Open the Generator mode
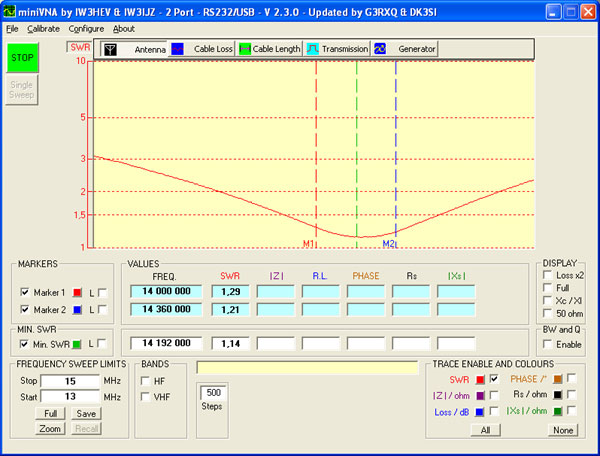The width and height of the screenshot is (600, 456). click(380, 48)
